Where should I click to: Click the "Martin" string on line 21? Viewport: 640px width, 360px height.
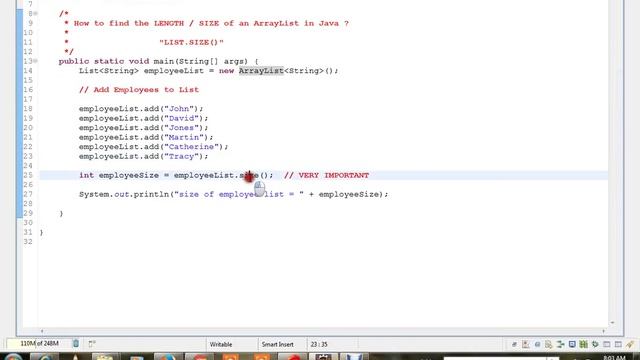[184, 137]
